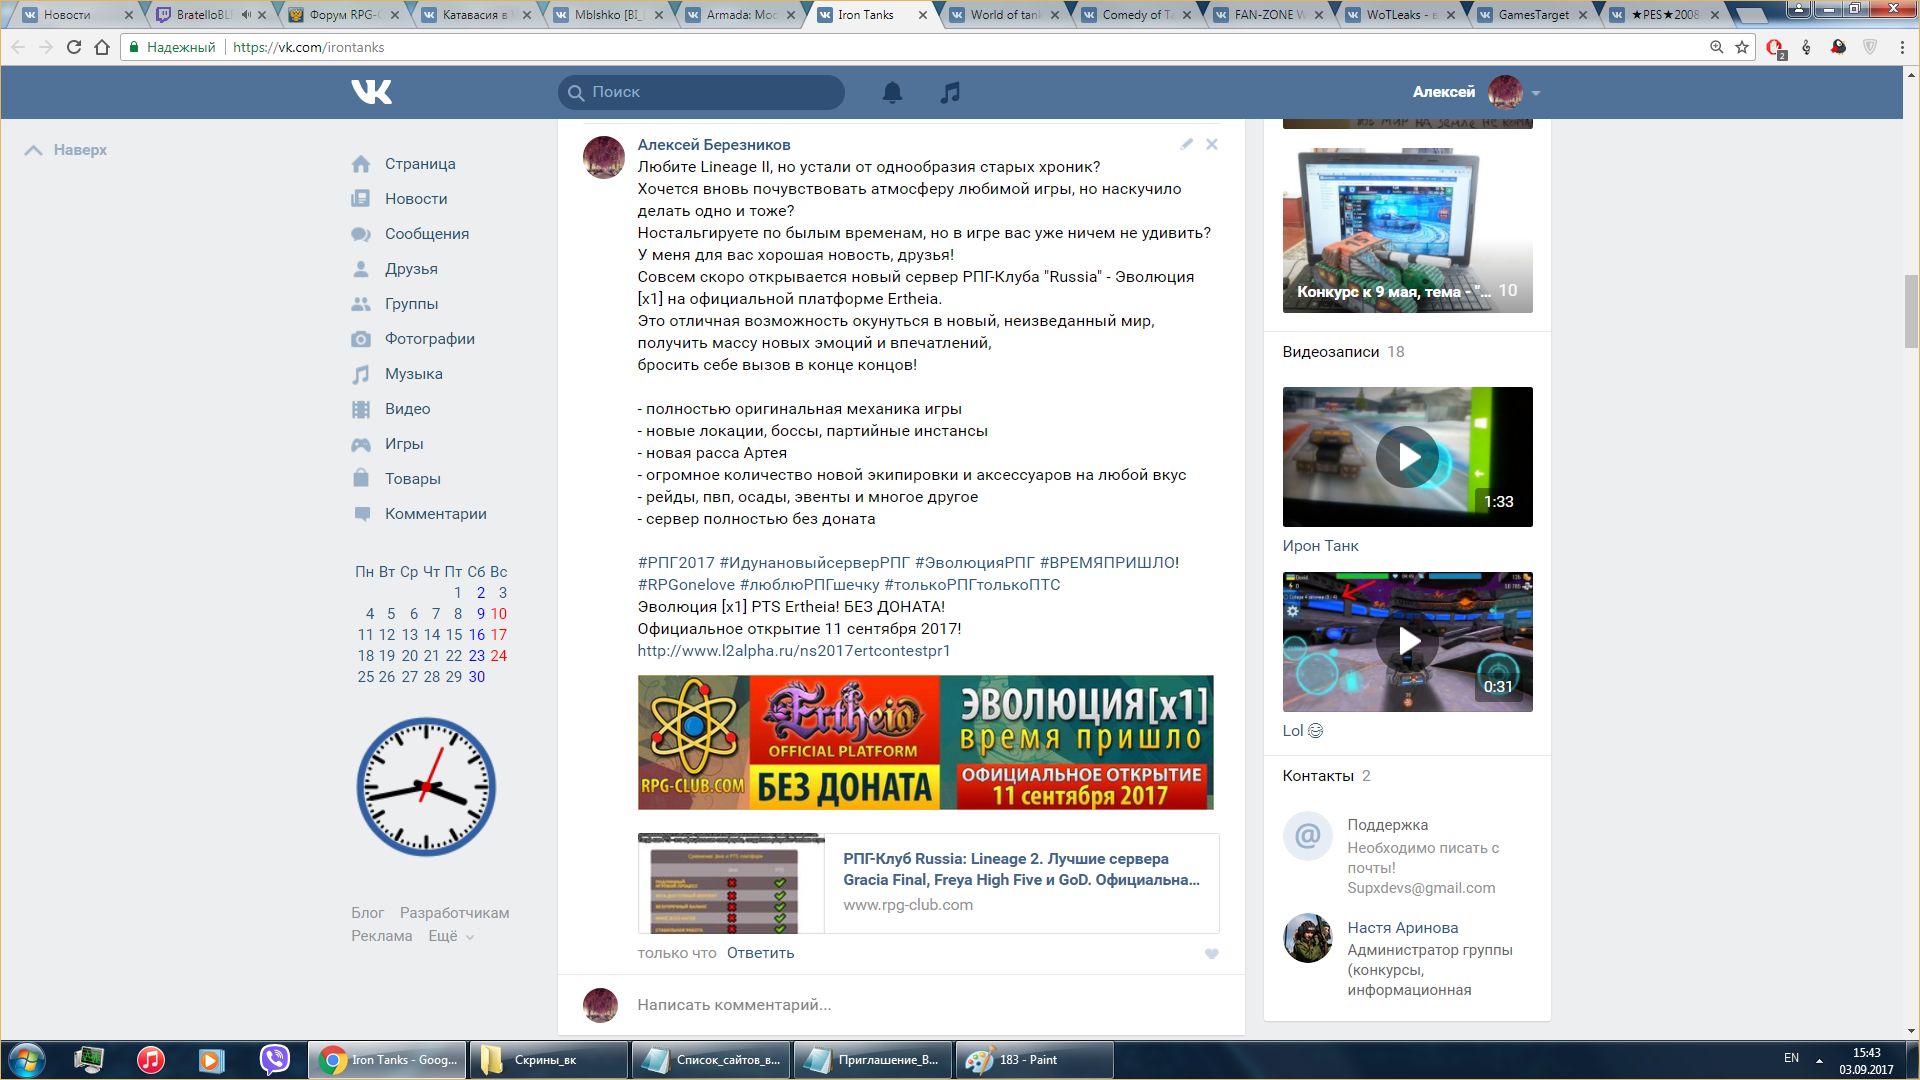Switch to Новости browser tab

(78, 15)
